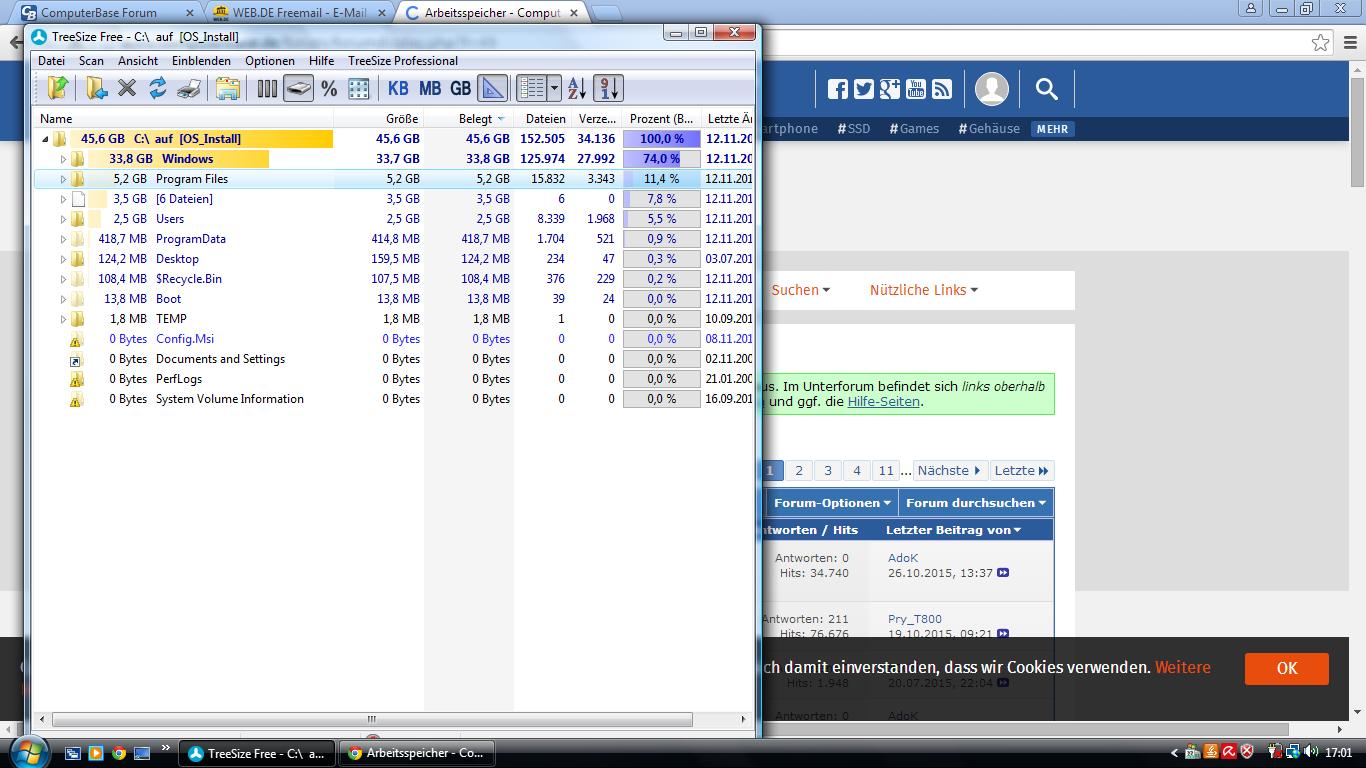Viewport: 1366px width, 768px height.
Task: Click the scan/select directory folder icon
Action: click(x=58, y=88)
